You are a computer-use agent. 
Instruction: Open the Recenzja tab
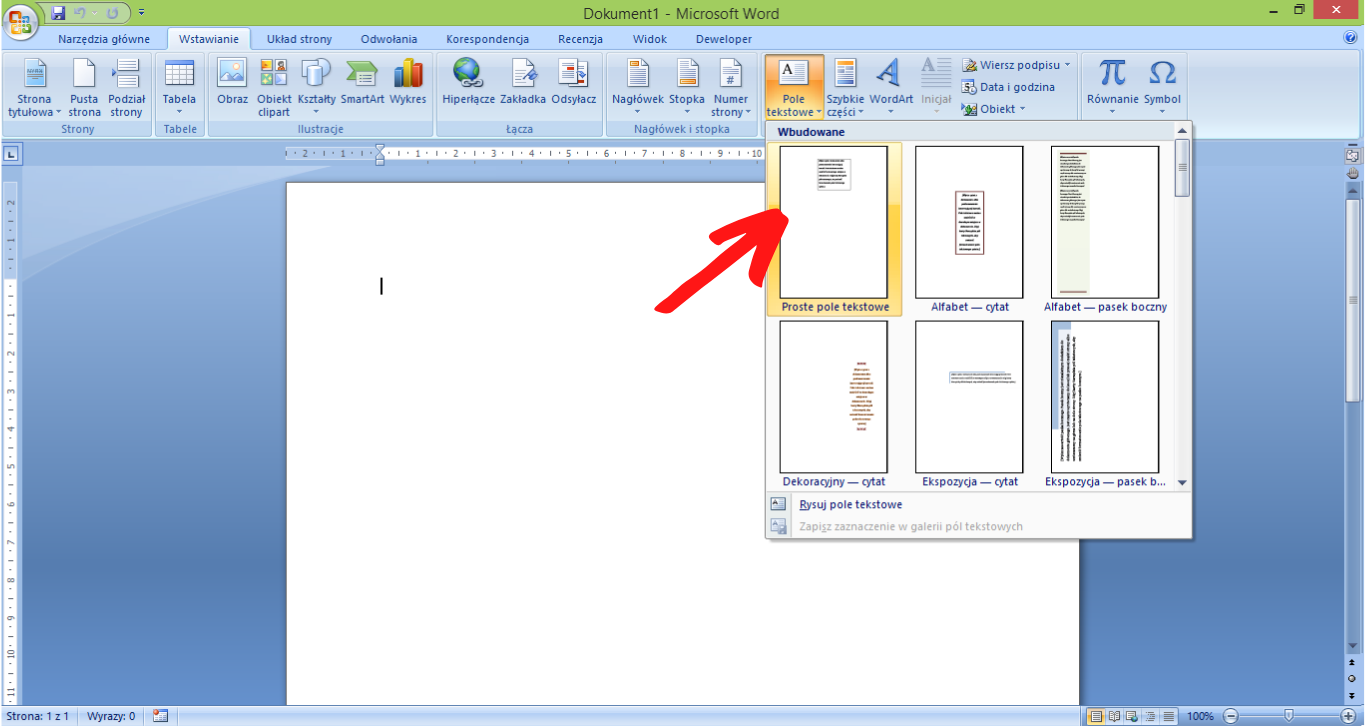580,39
